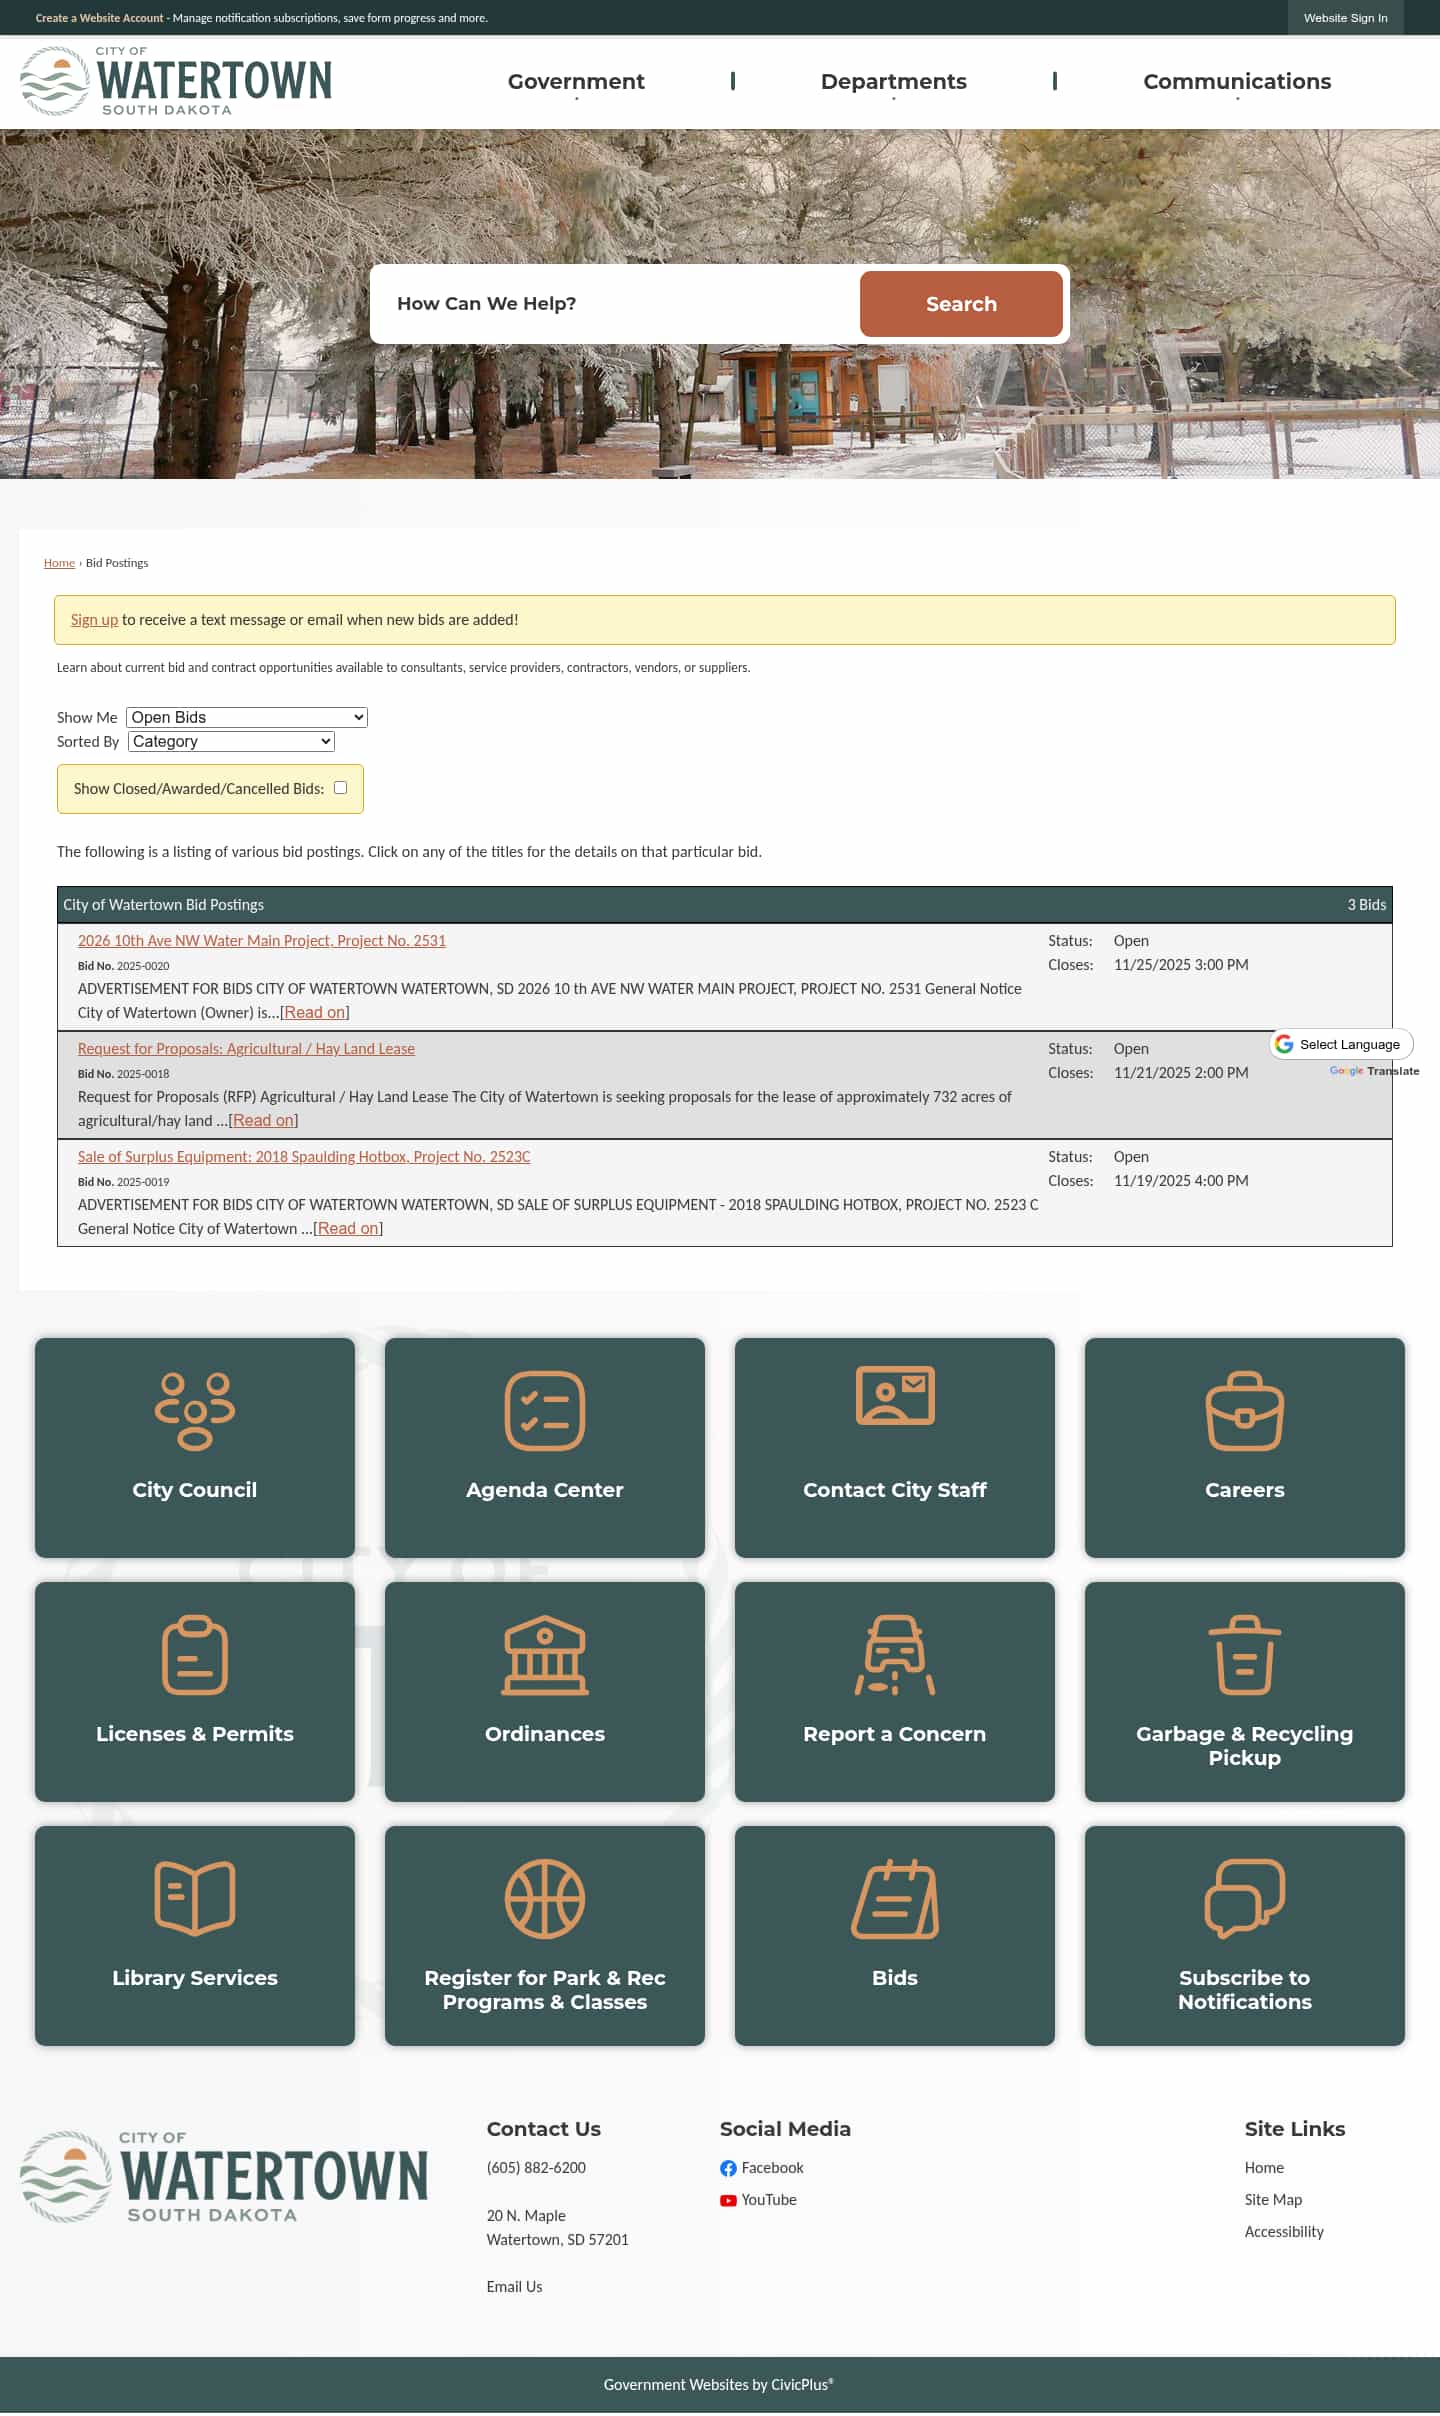Screen dimensions: 1440x2416
Task: Check Show Closed/Awarded/Cancelled Bids checkbox
Action: coord(340,788)
